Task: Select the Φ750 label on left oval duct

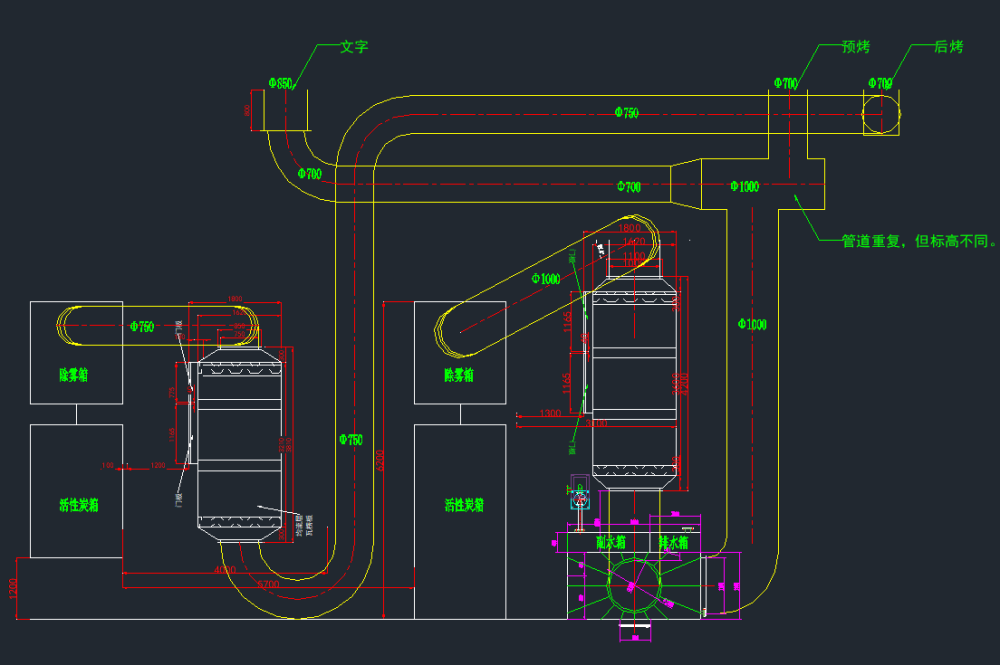Action: (142, 327)
